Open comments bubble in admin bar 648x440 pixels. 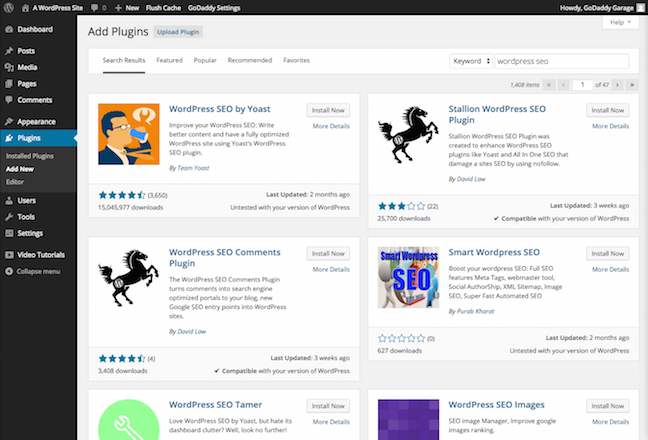tap(98, 8)
